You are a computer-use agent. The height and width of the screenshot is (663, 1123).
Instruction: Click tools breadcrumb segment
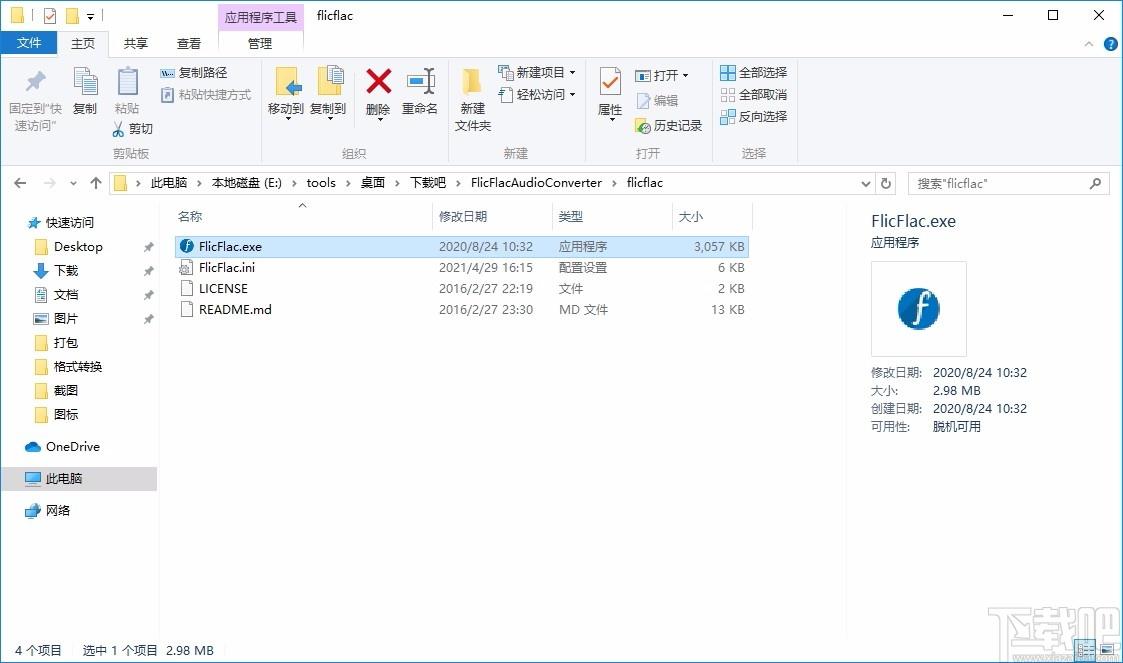point(321,183)
